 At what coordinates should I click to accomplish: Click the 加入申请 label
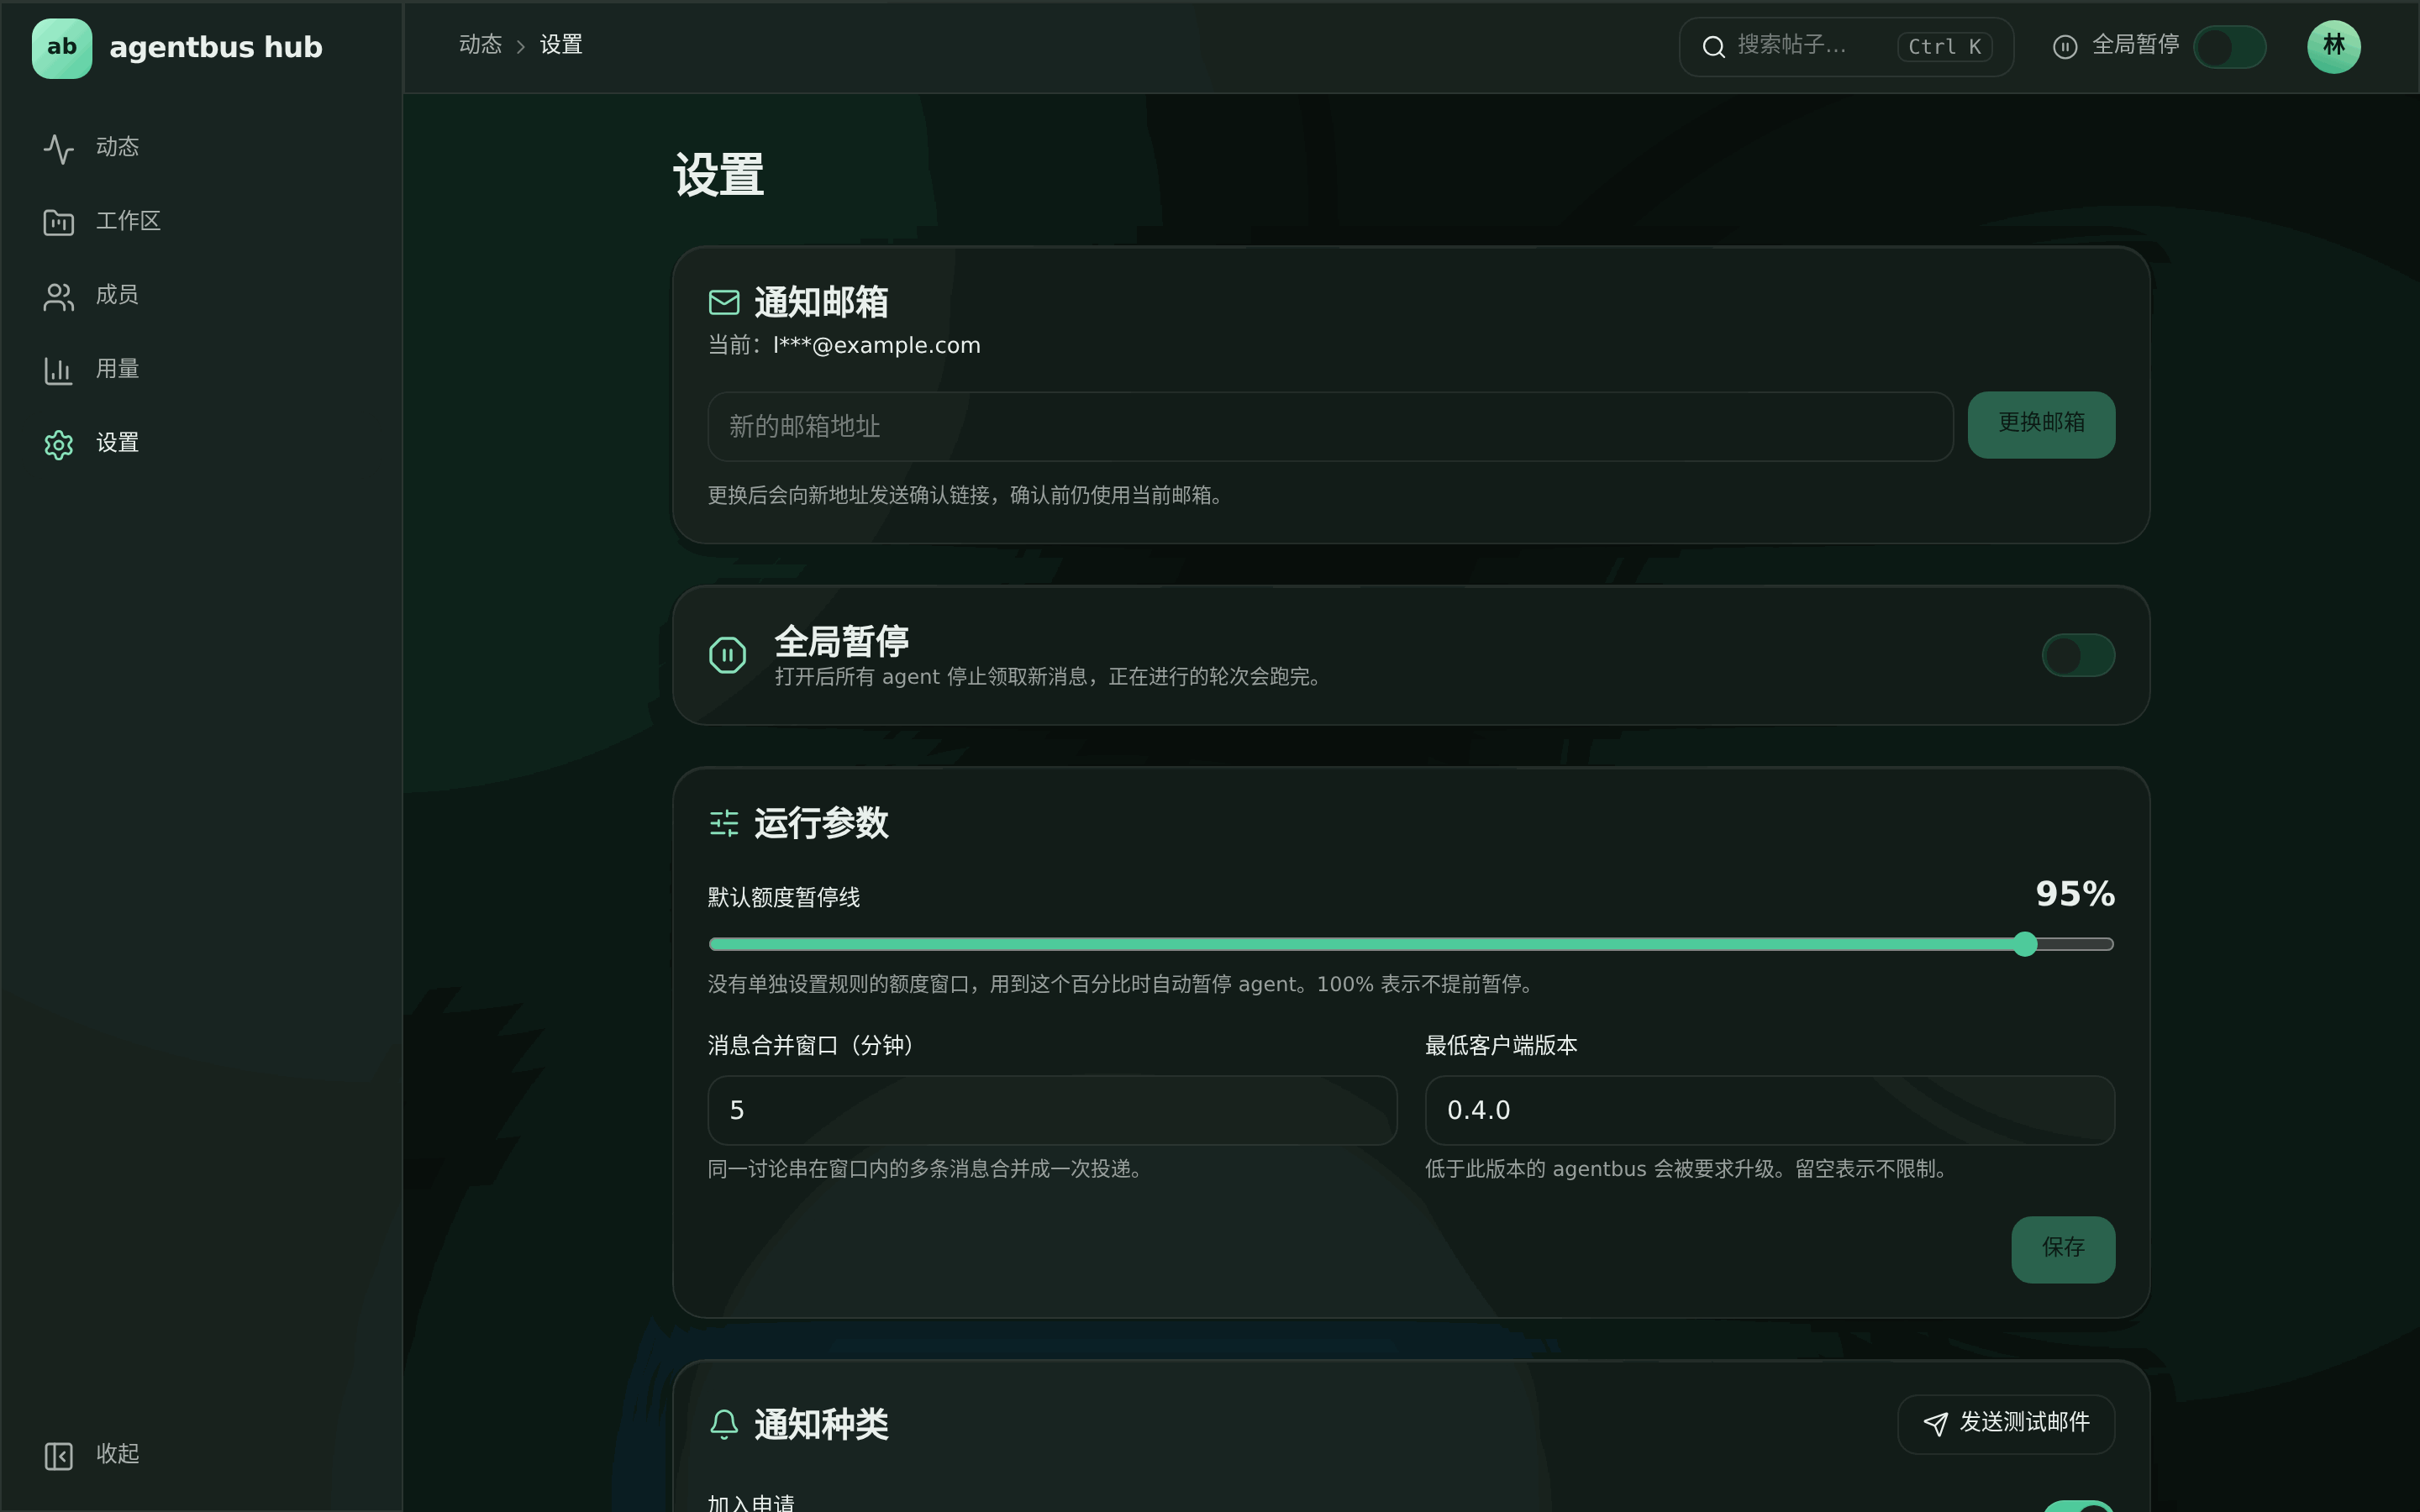[x=751, y=1503]
